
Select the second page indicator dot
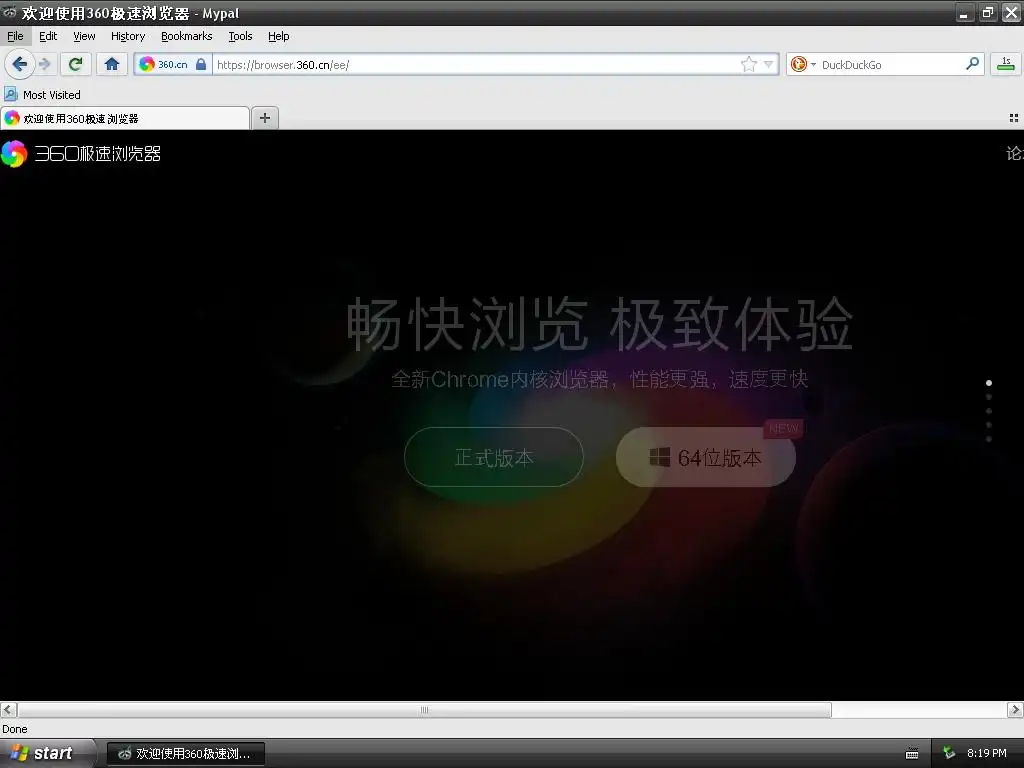[989, 397]
